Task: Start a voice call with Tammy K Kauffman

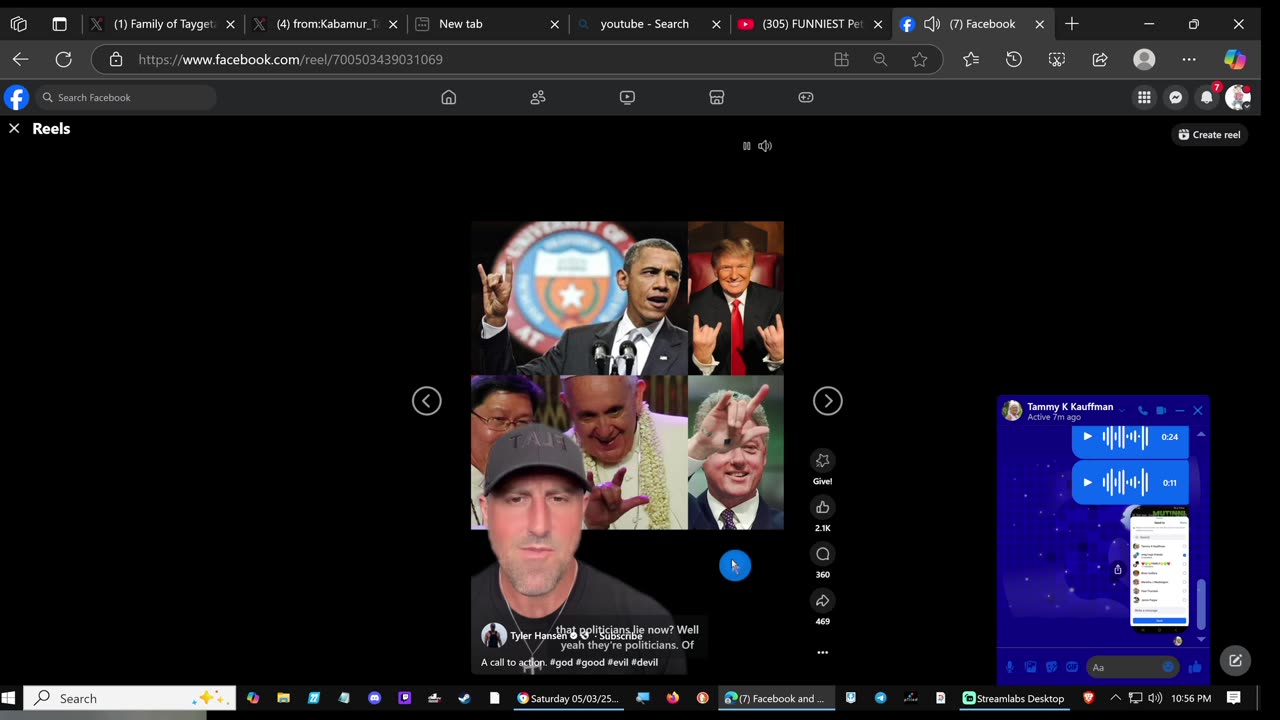Action: click(x=1142, y=411)
